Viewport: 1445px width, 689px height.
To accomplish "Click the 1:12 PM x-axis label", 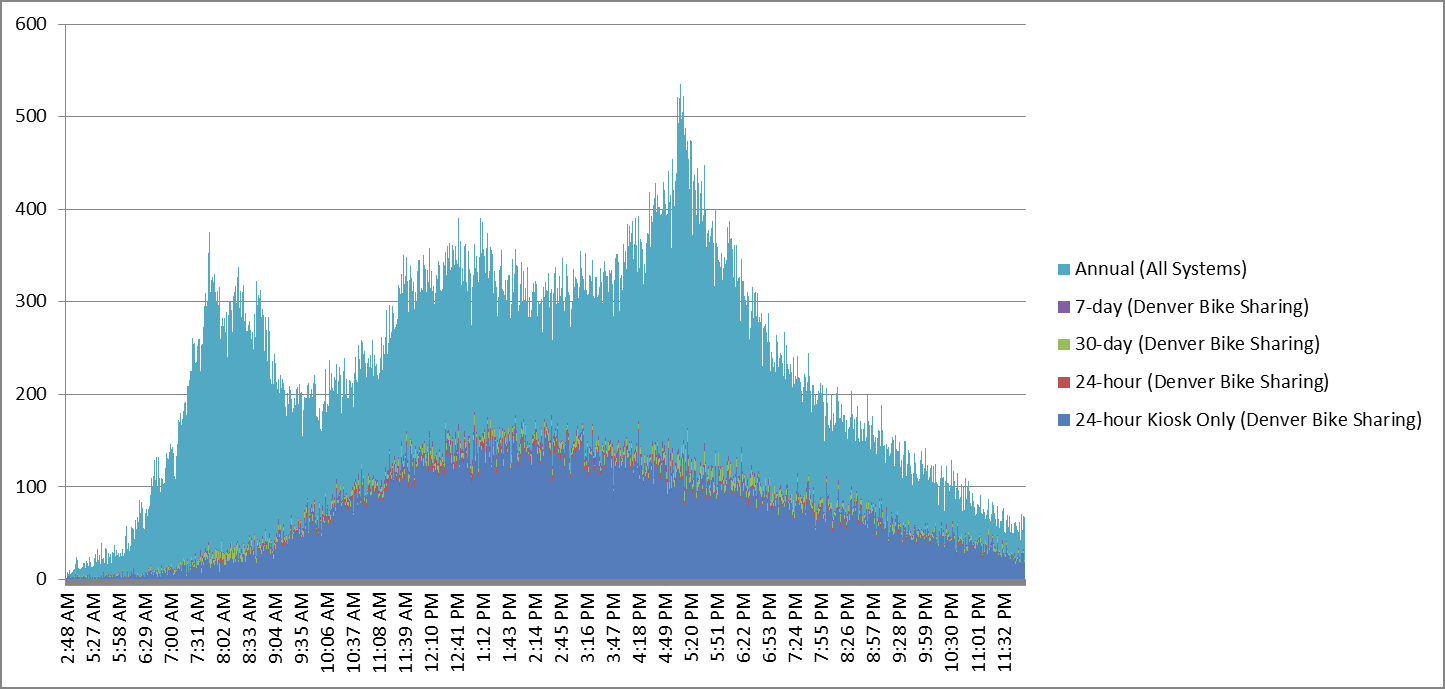I will (x=484, y=627).
